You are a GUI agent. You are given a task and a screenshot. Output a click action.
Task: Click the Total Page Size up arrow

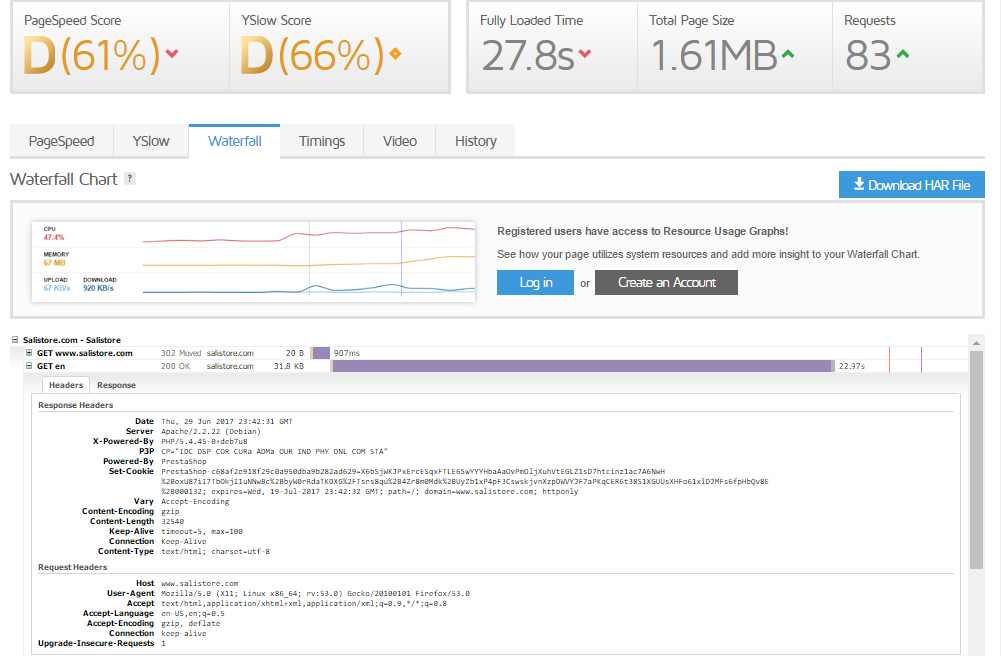(x=788, y=54)
